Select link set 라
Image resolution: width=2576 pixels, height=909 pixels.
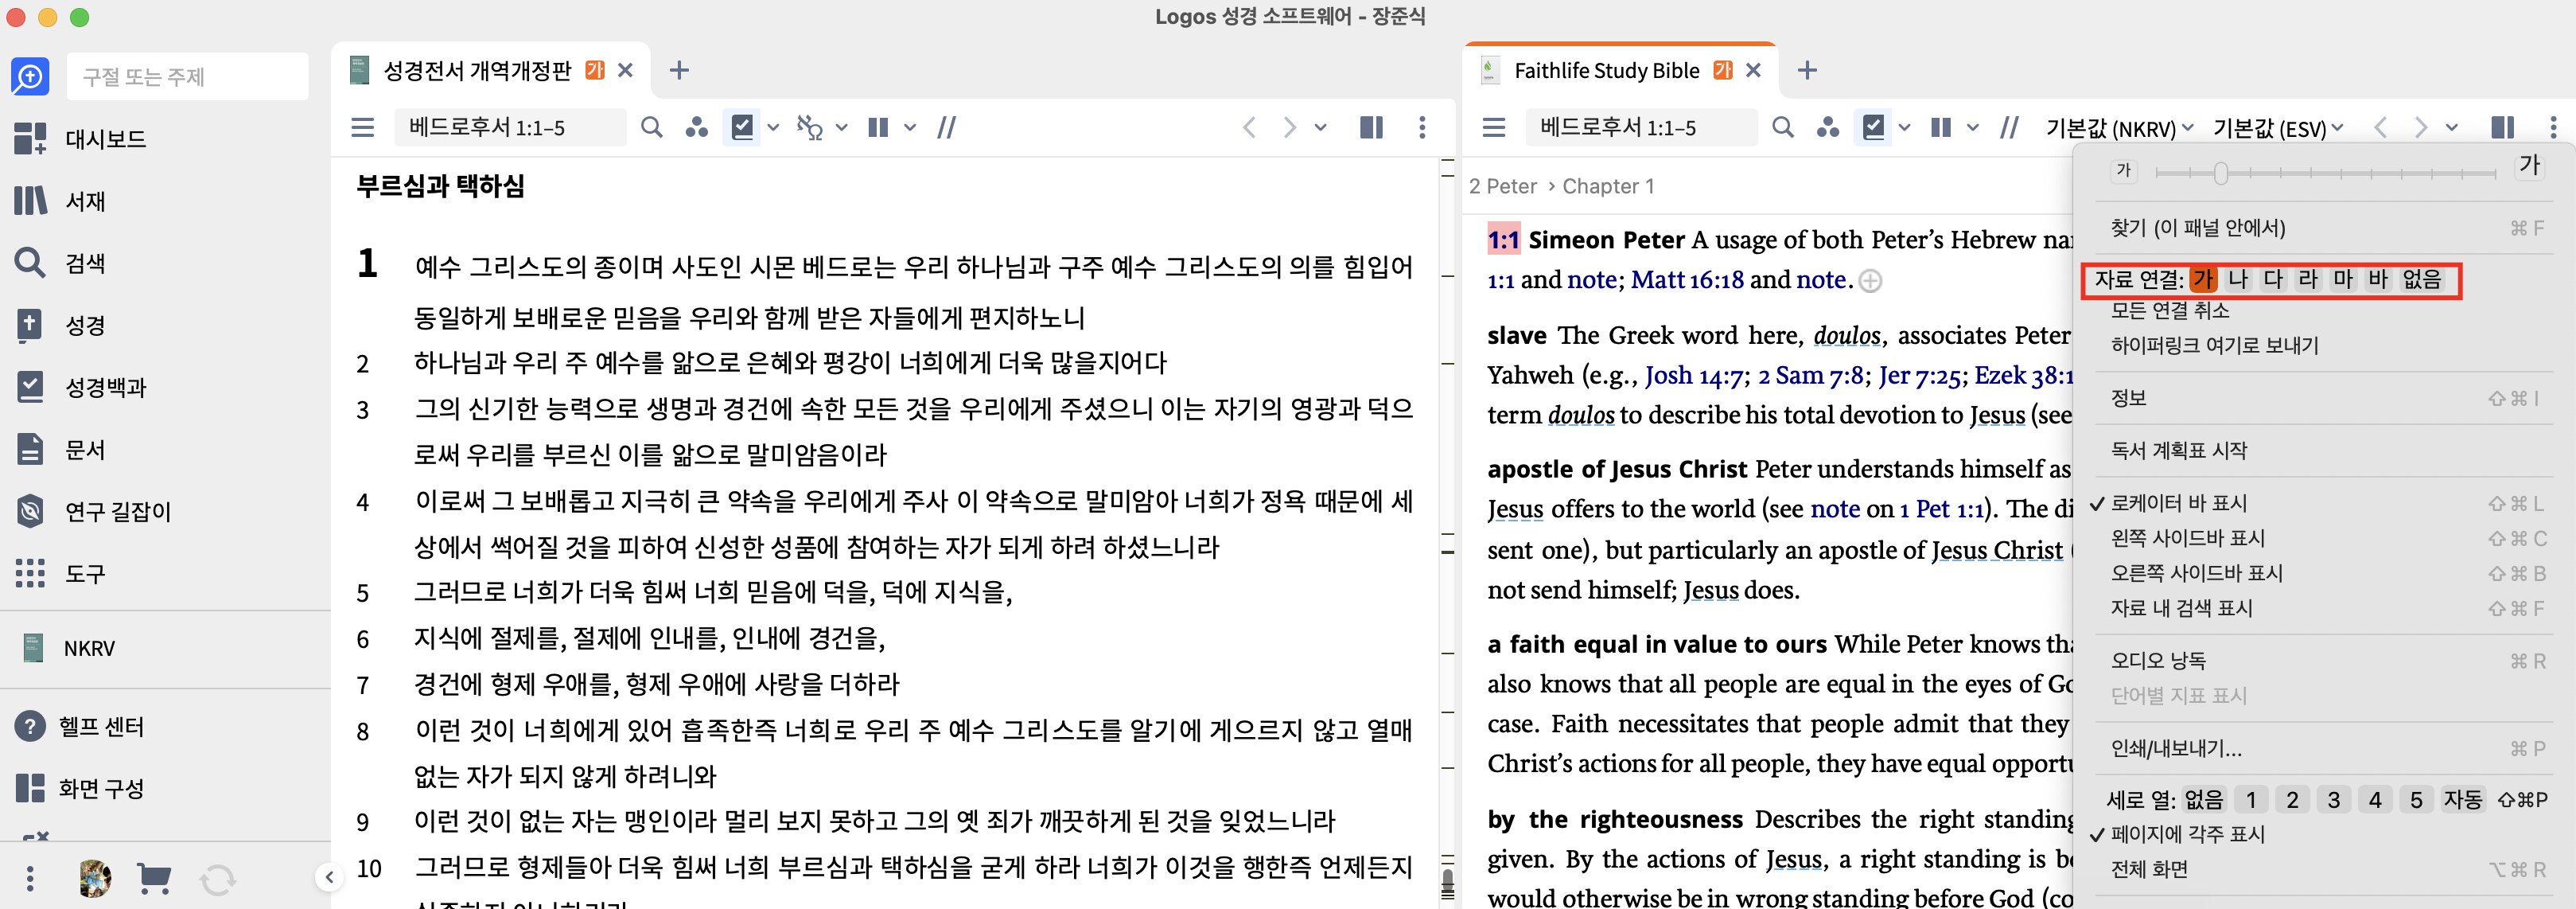2308,279
